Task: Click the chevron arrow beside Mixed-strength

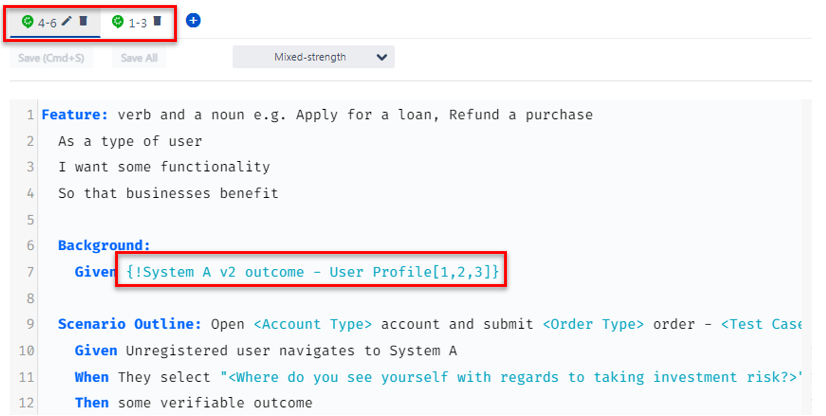Action: 382,57
